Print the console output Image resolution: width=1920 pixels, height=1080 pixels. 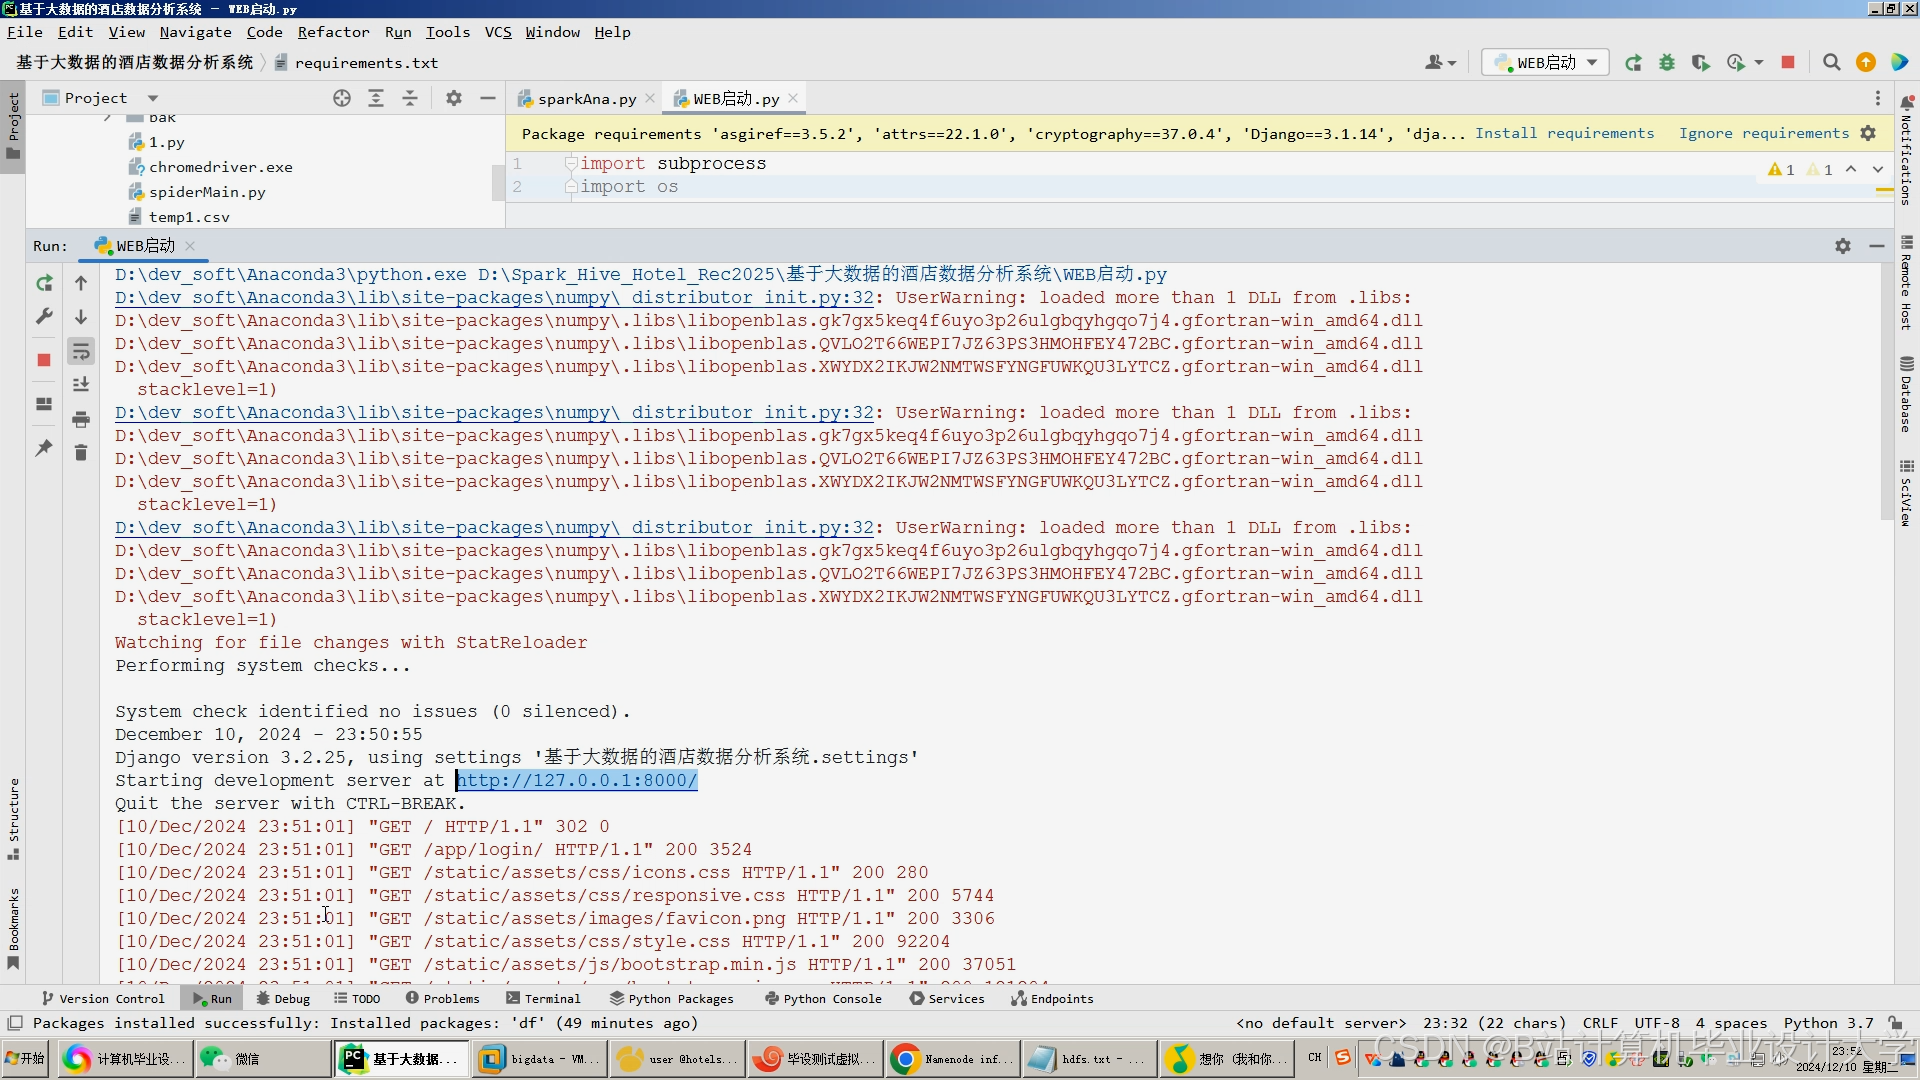[81, 420]
